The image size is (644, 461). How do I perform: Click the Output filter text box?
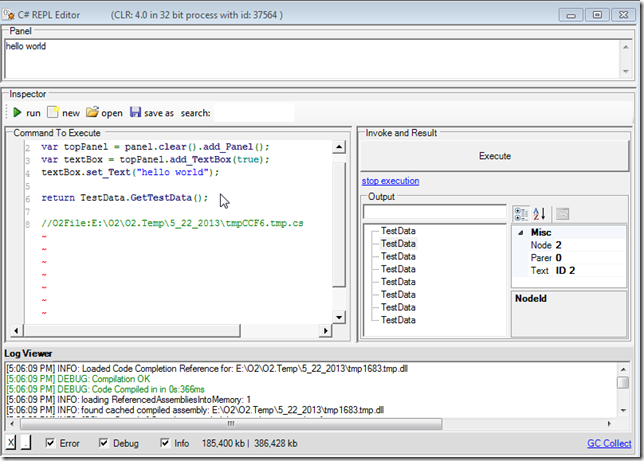tap(435, 212)
